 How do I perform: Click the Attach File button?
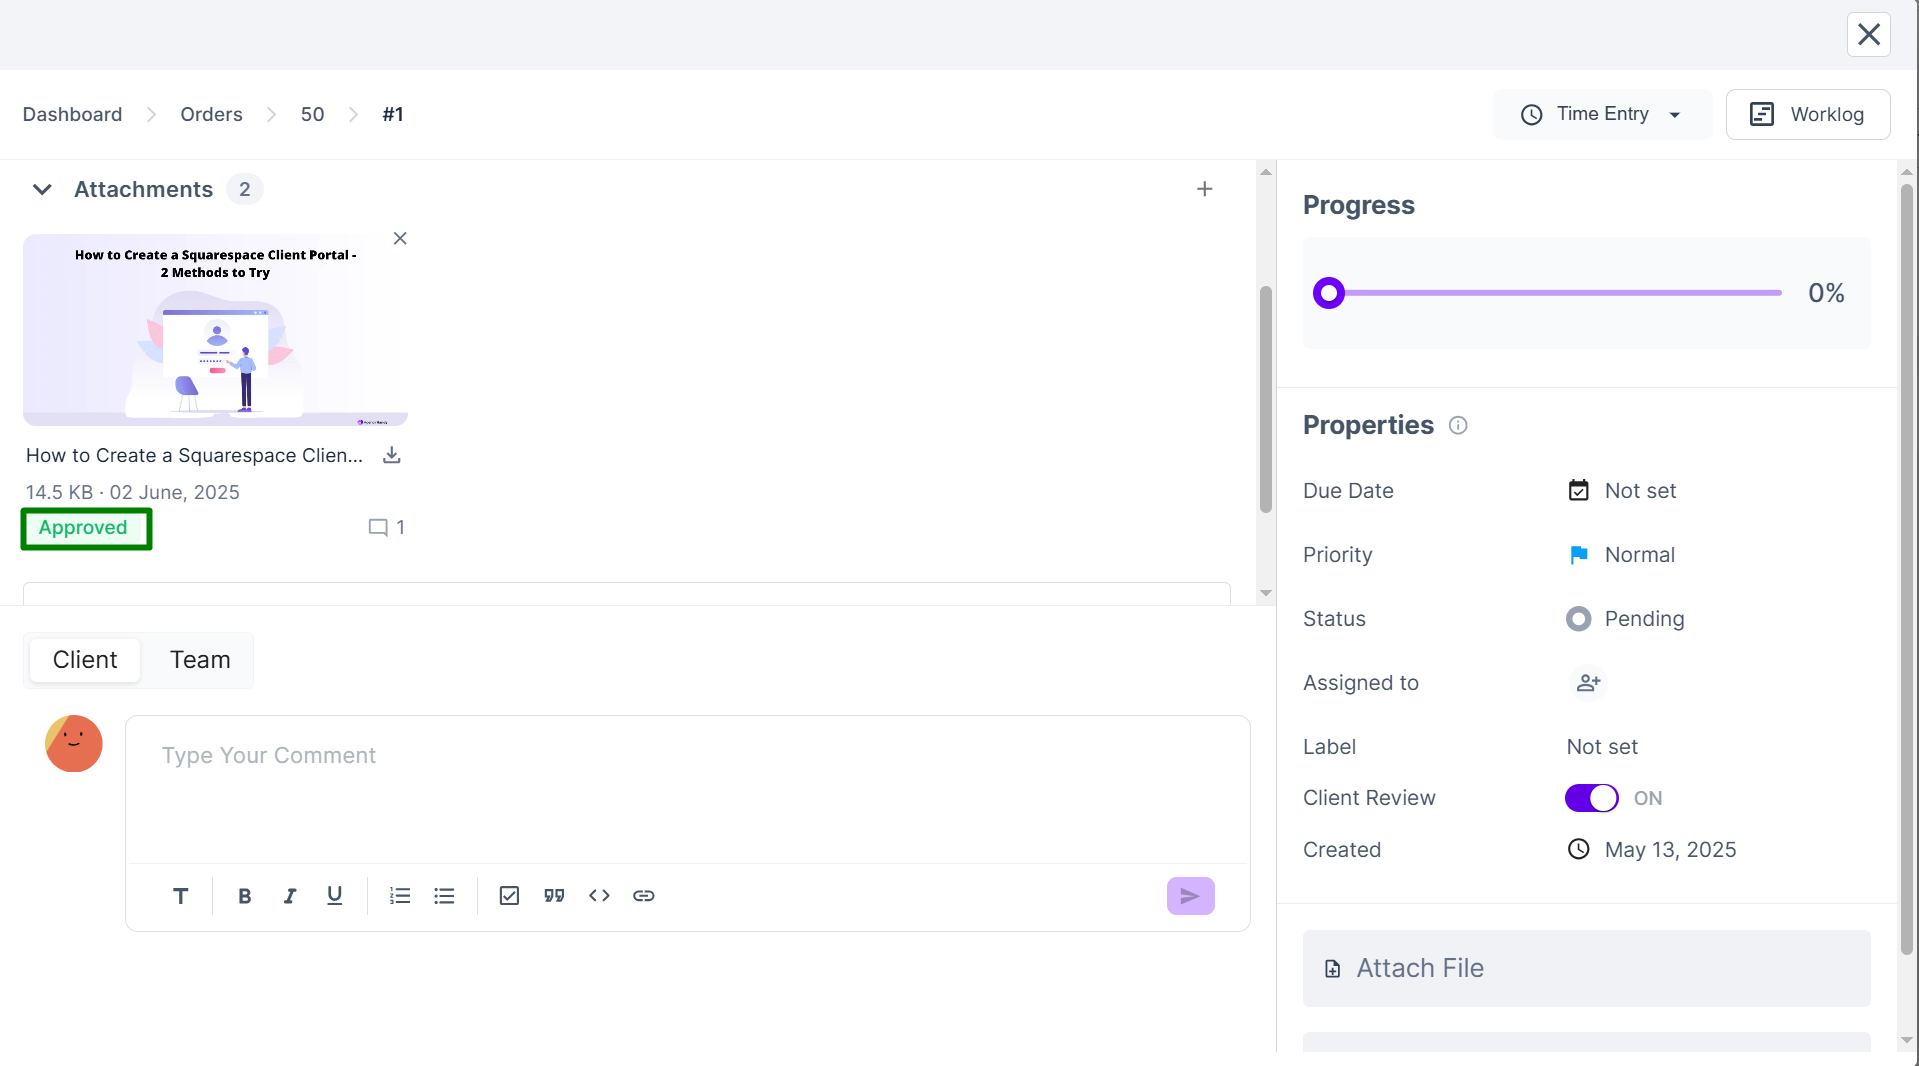pos(1585,969)
